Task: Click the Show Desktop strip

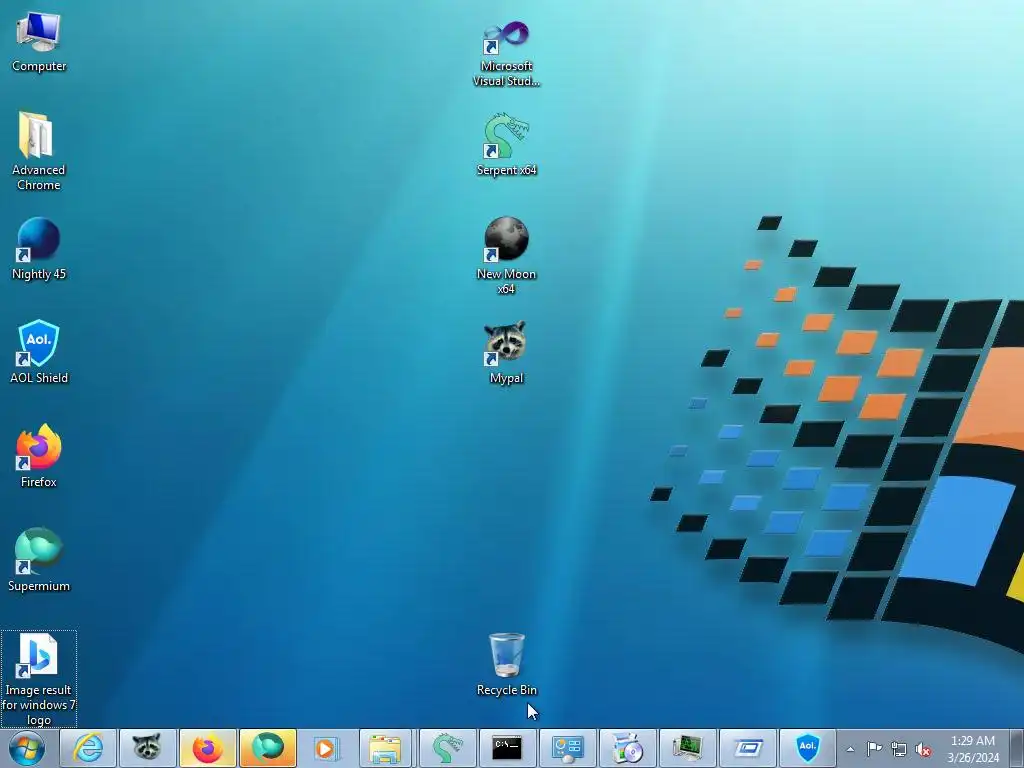Action: (1016, 748)
